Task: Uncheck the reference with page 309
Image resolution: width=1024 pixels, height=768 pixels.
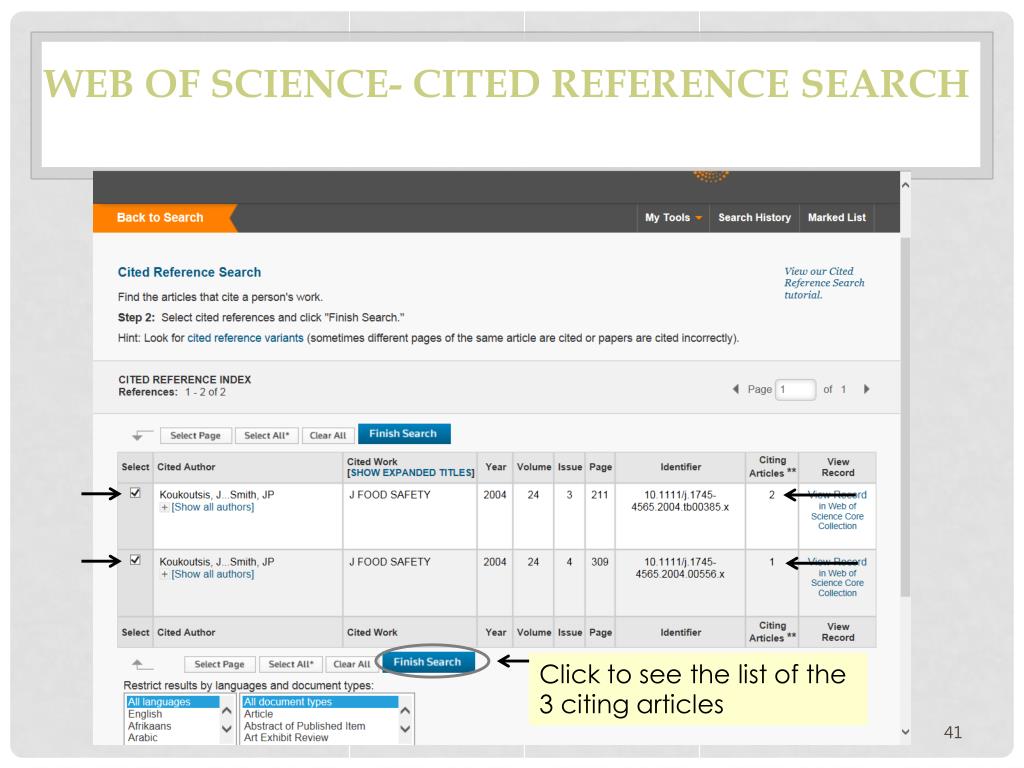Action: tap(135, 560)
